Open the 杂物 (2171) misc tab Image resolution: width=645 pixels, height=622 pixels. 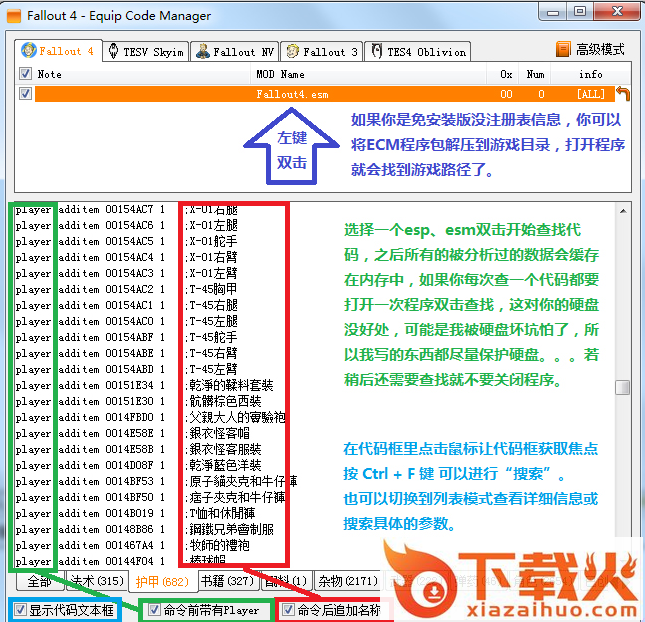click(x=348, y=581)
